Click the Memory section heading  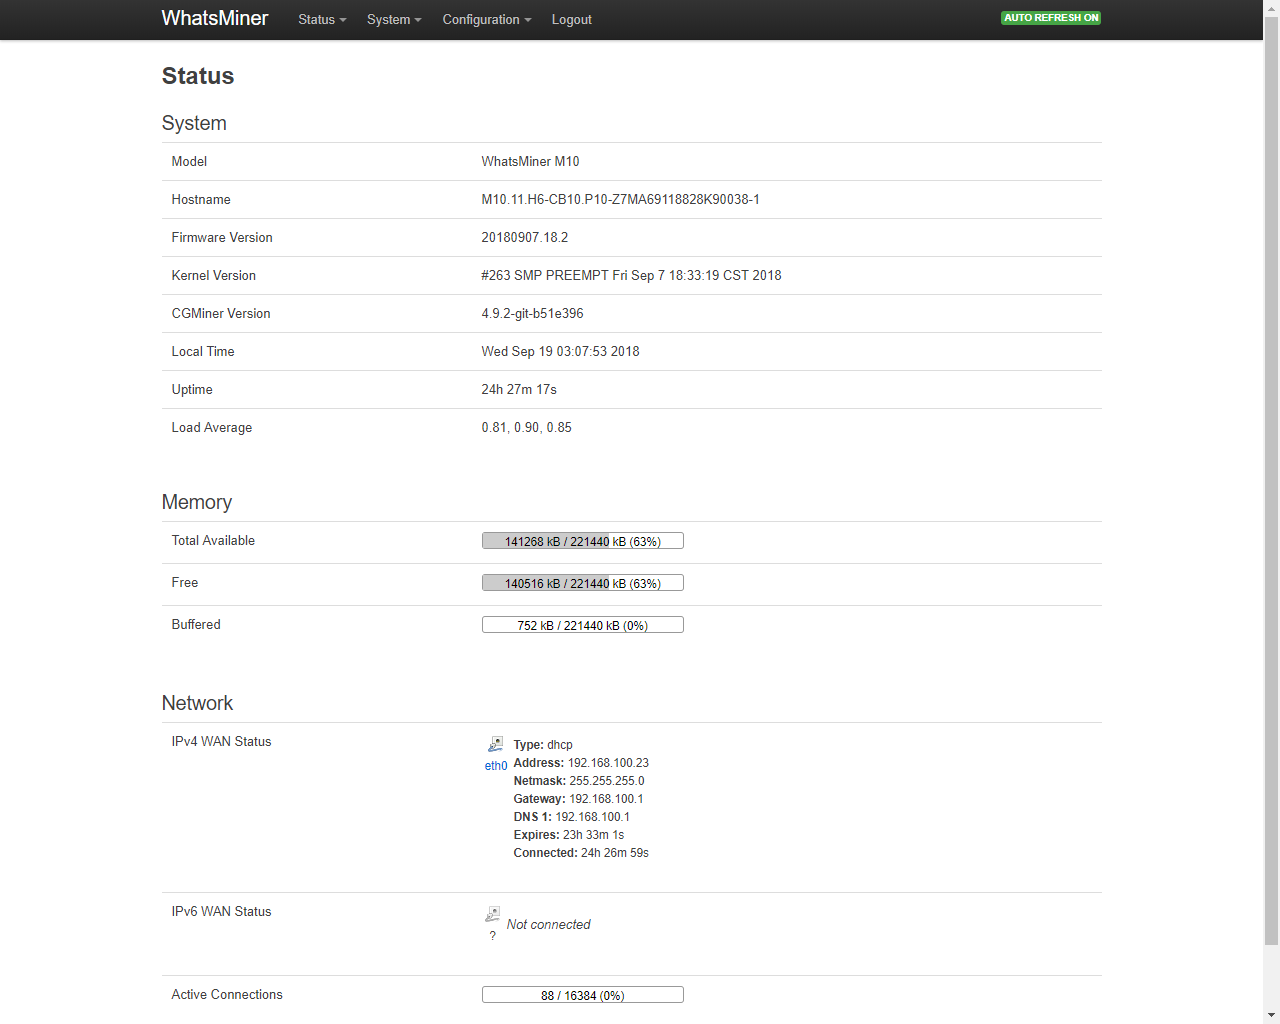pyautogui.click(x=197, y=502)
